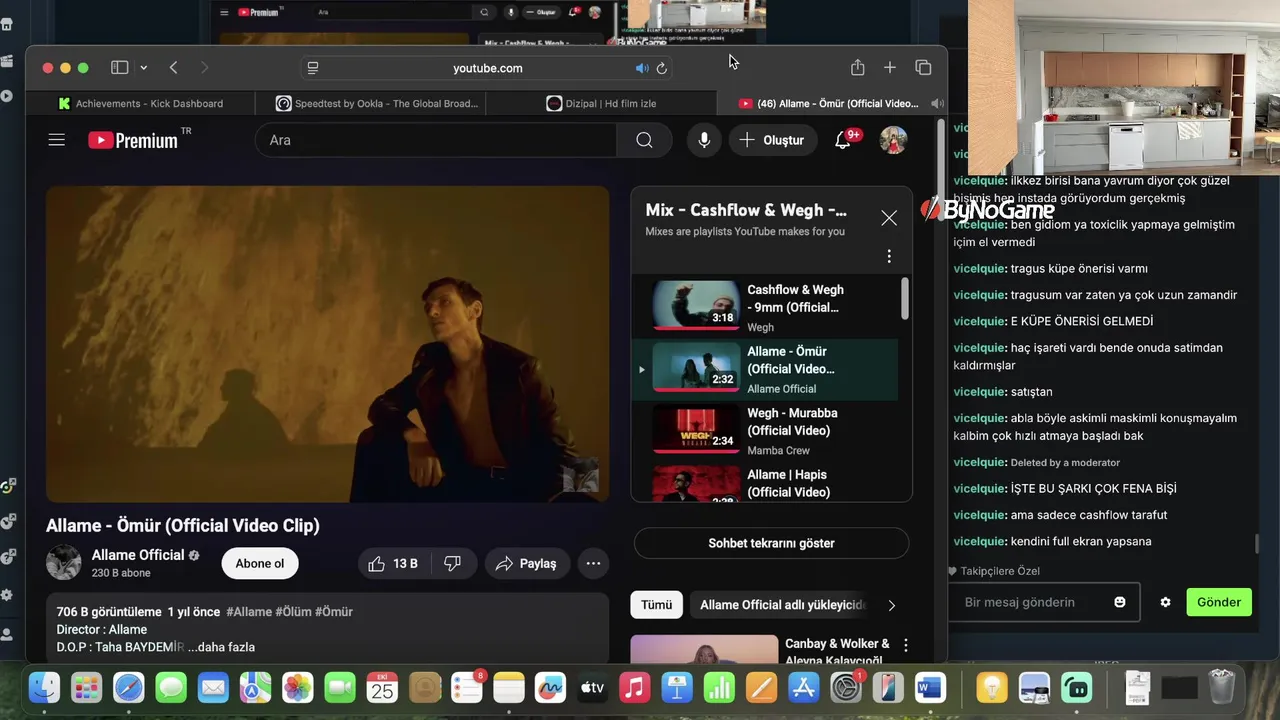The height and width of the screenshot is (720, 1280).
Task: Open more actions ellipsis under video
Action: pyautogui.click(x=593, y=564)
